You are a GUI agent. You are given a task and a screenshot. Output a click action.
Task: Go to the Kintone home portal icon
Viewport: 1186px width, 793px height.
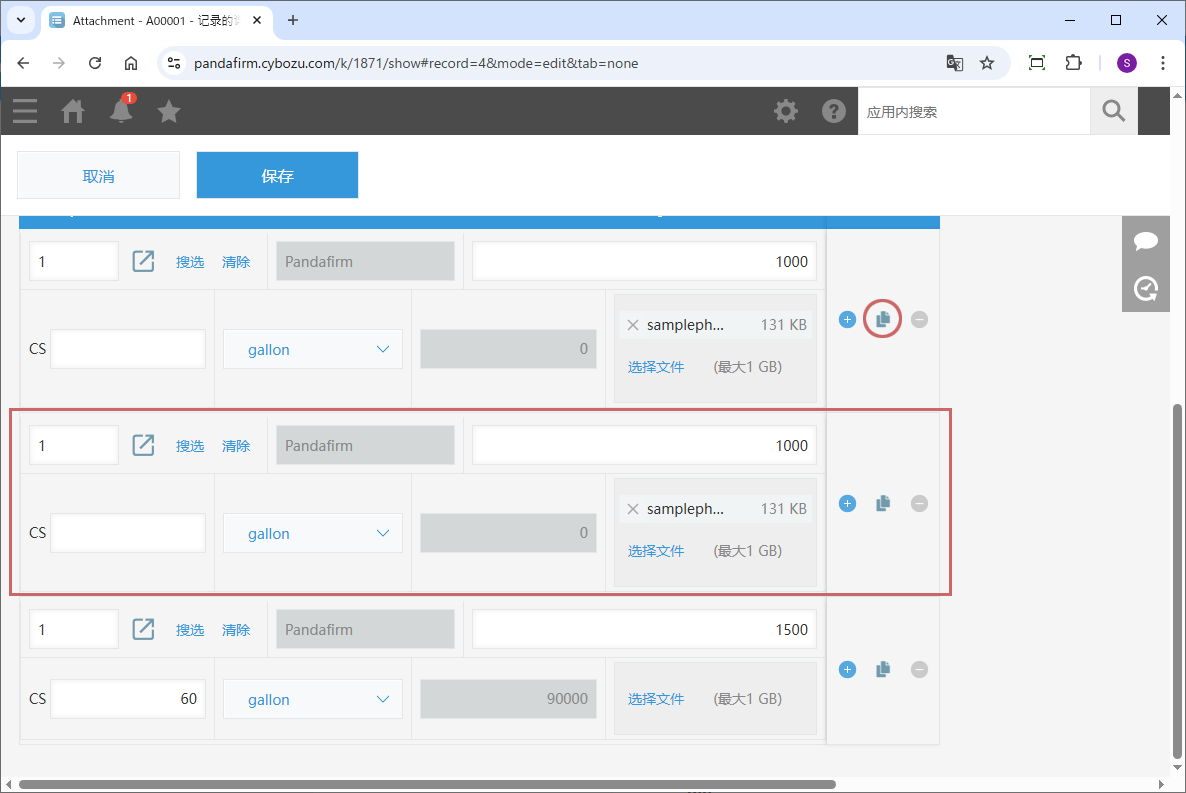coord(73,111)
